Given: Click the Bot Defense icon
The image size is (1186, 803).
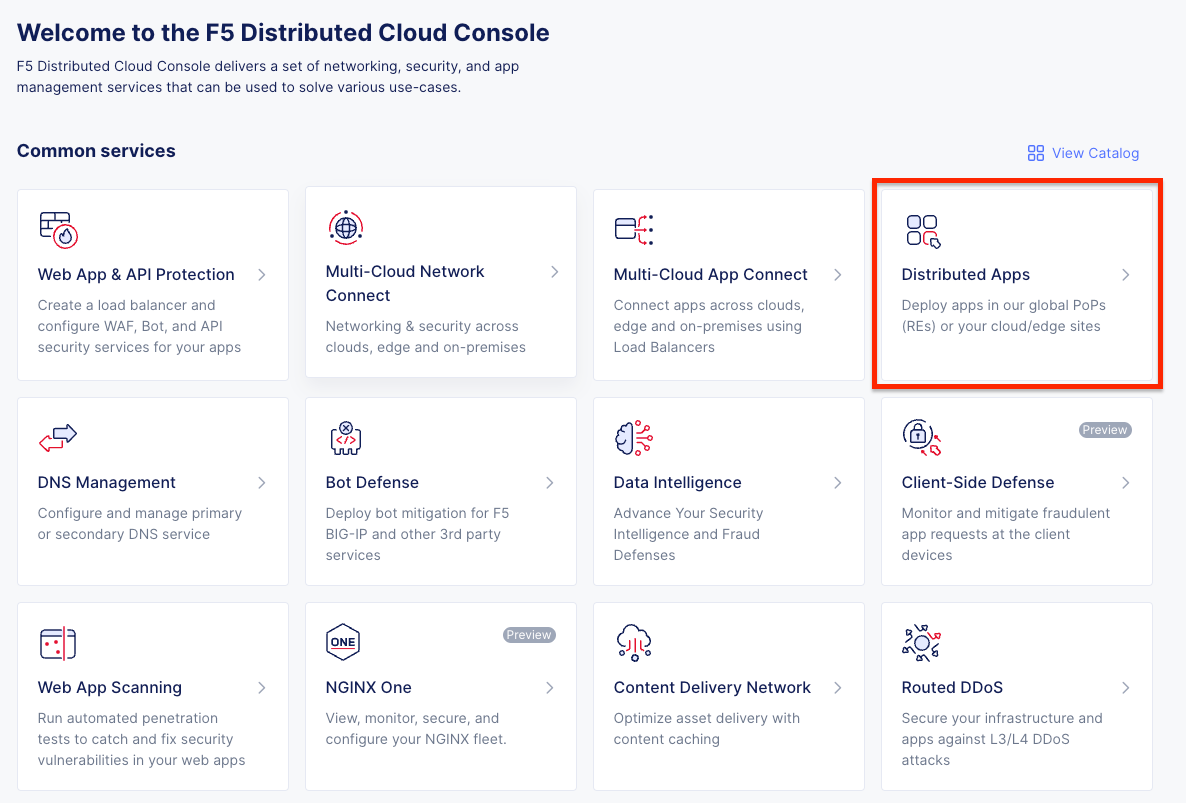Looking at the screenshot, I should point(345,437).
